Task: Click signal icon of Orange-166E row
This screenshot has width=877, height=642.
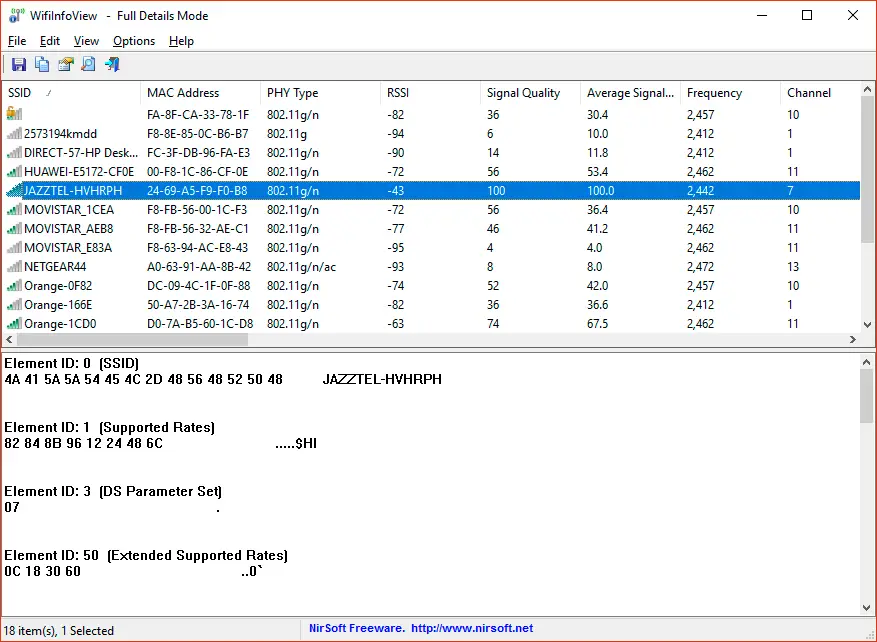Action: (14, 305)
